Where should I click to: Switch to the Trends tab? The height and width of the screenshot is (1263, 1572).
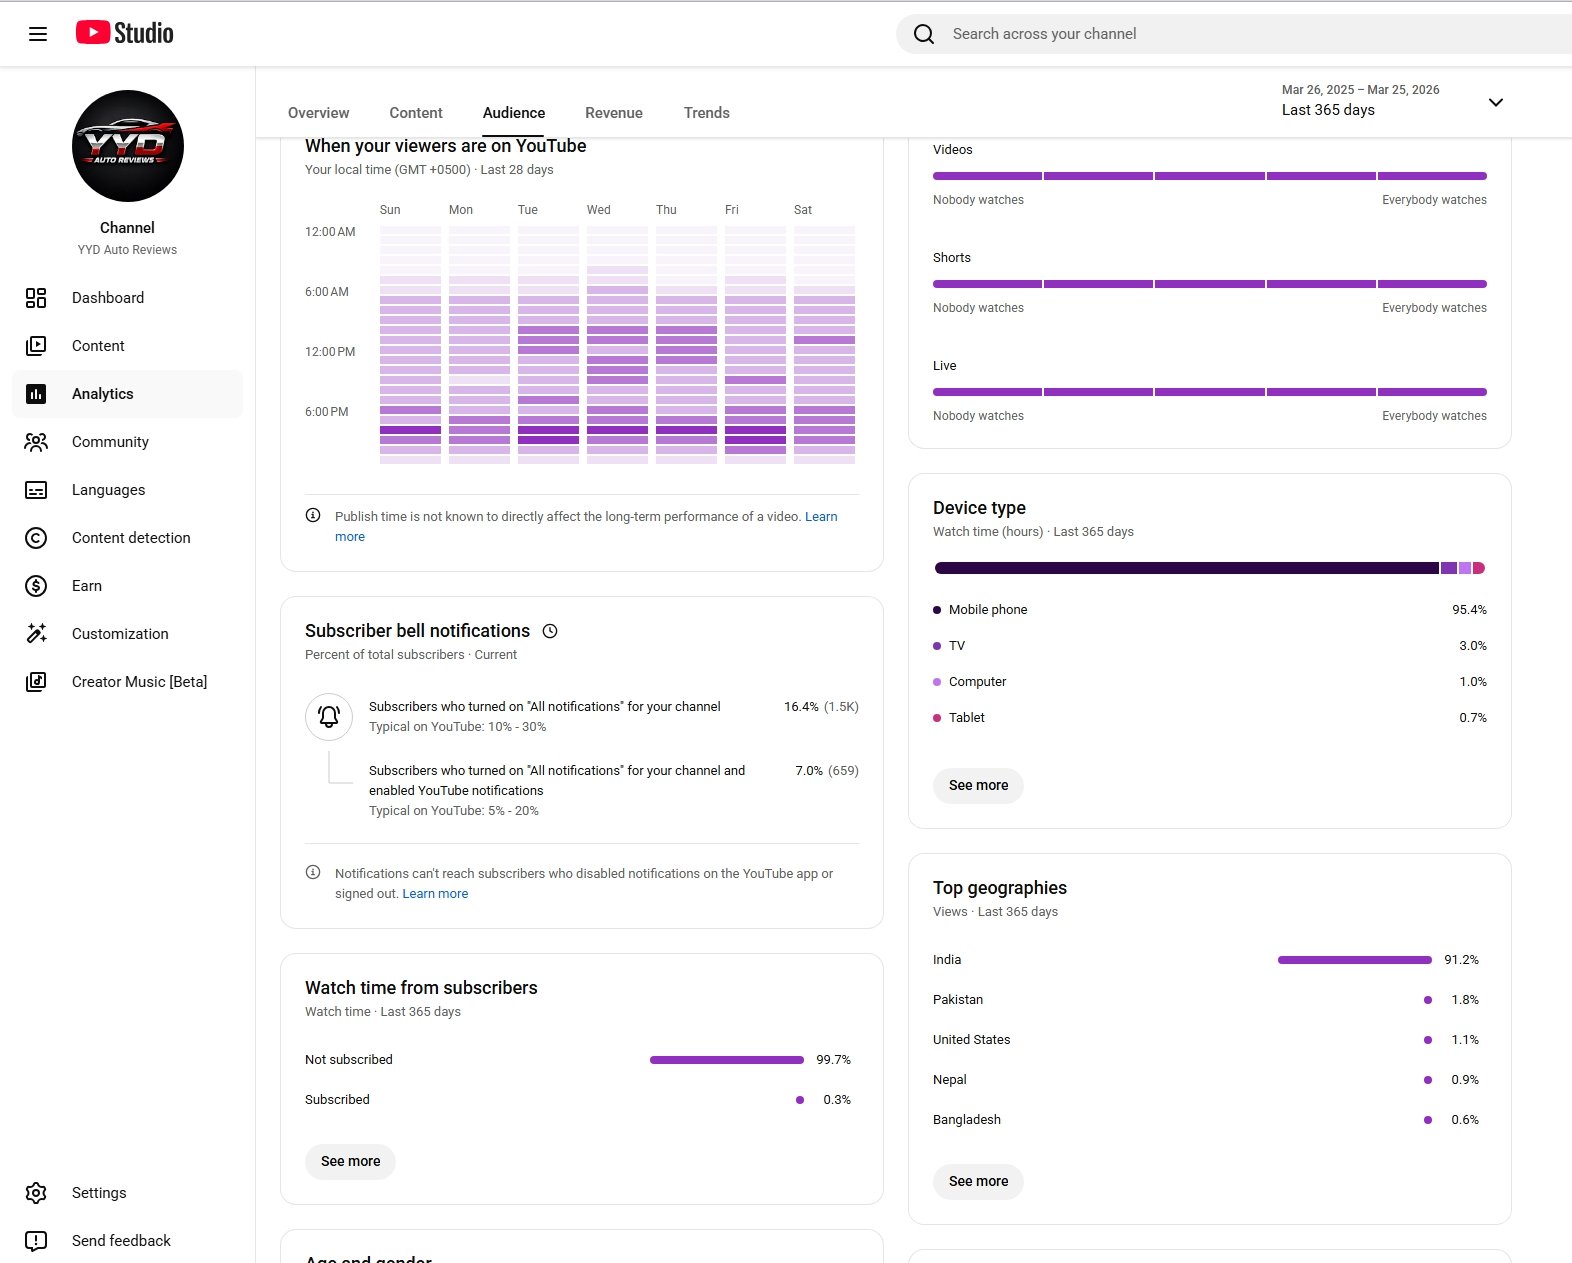[x=706, y=113]
